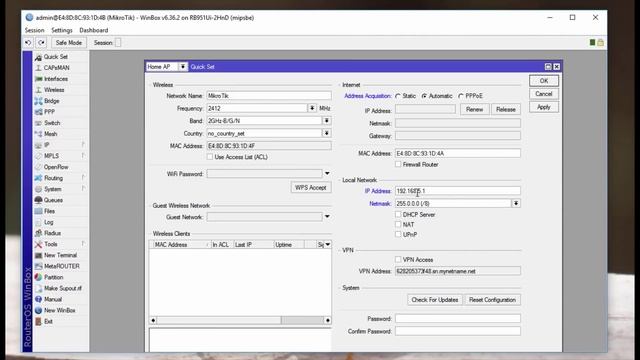Open Switch menu item
This screenshot has width=640, height=360.
click(x=52, y=123)
